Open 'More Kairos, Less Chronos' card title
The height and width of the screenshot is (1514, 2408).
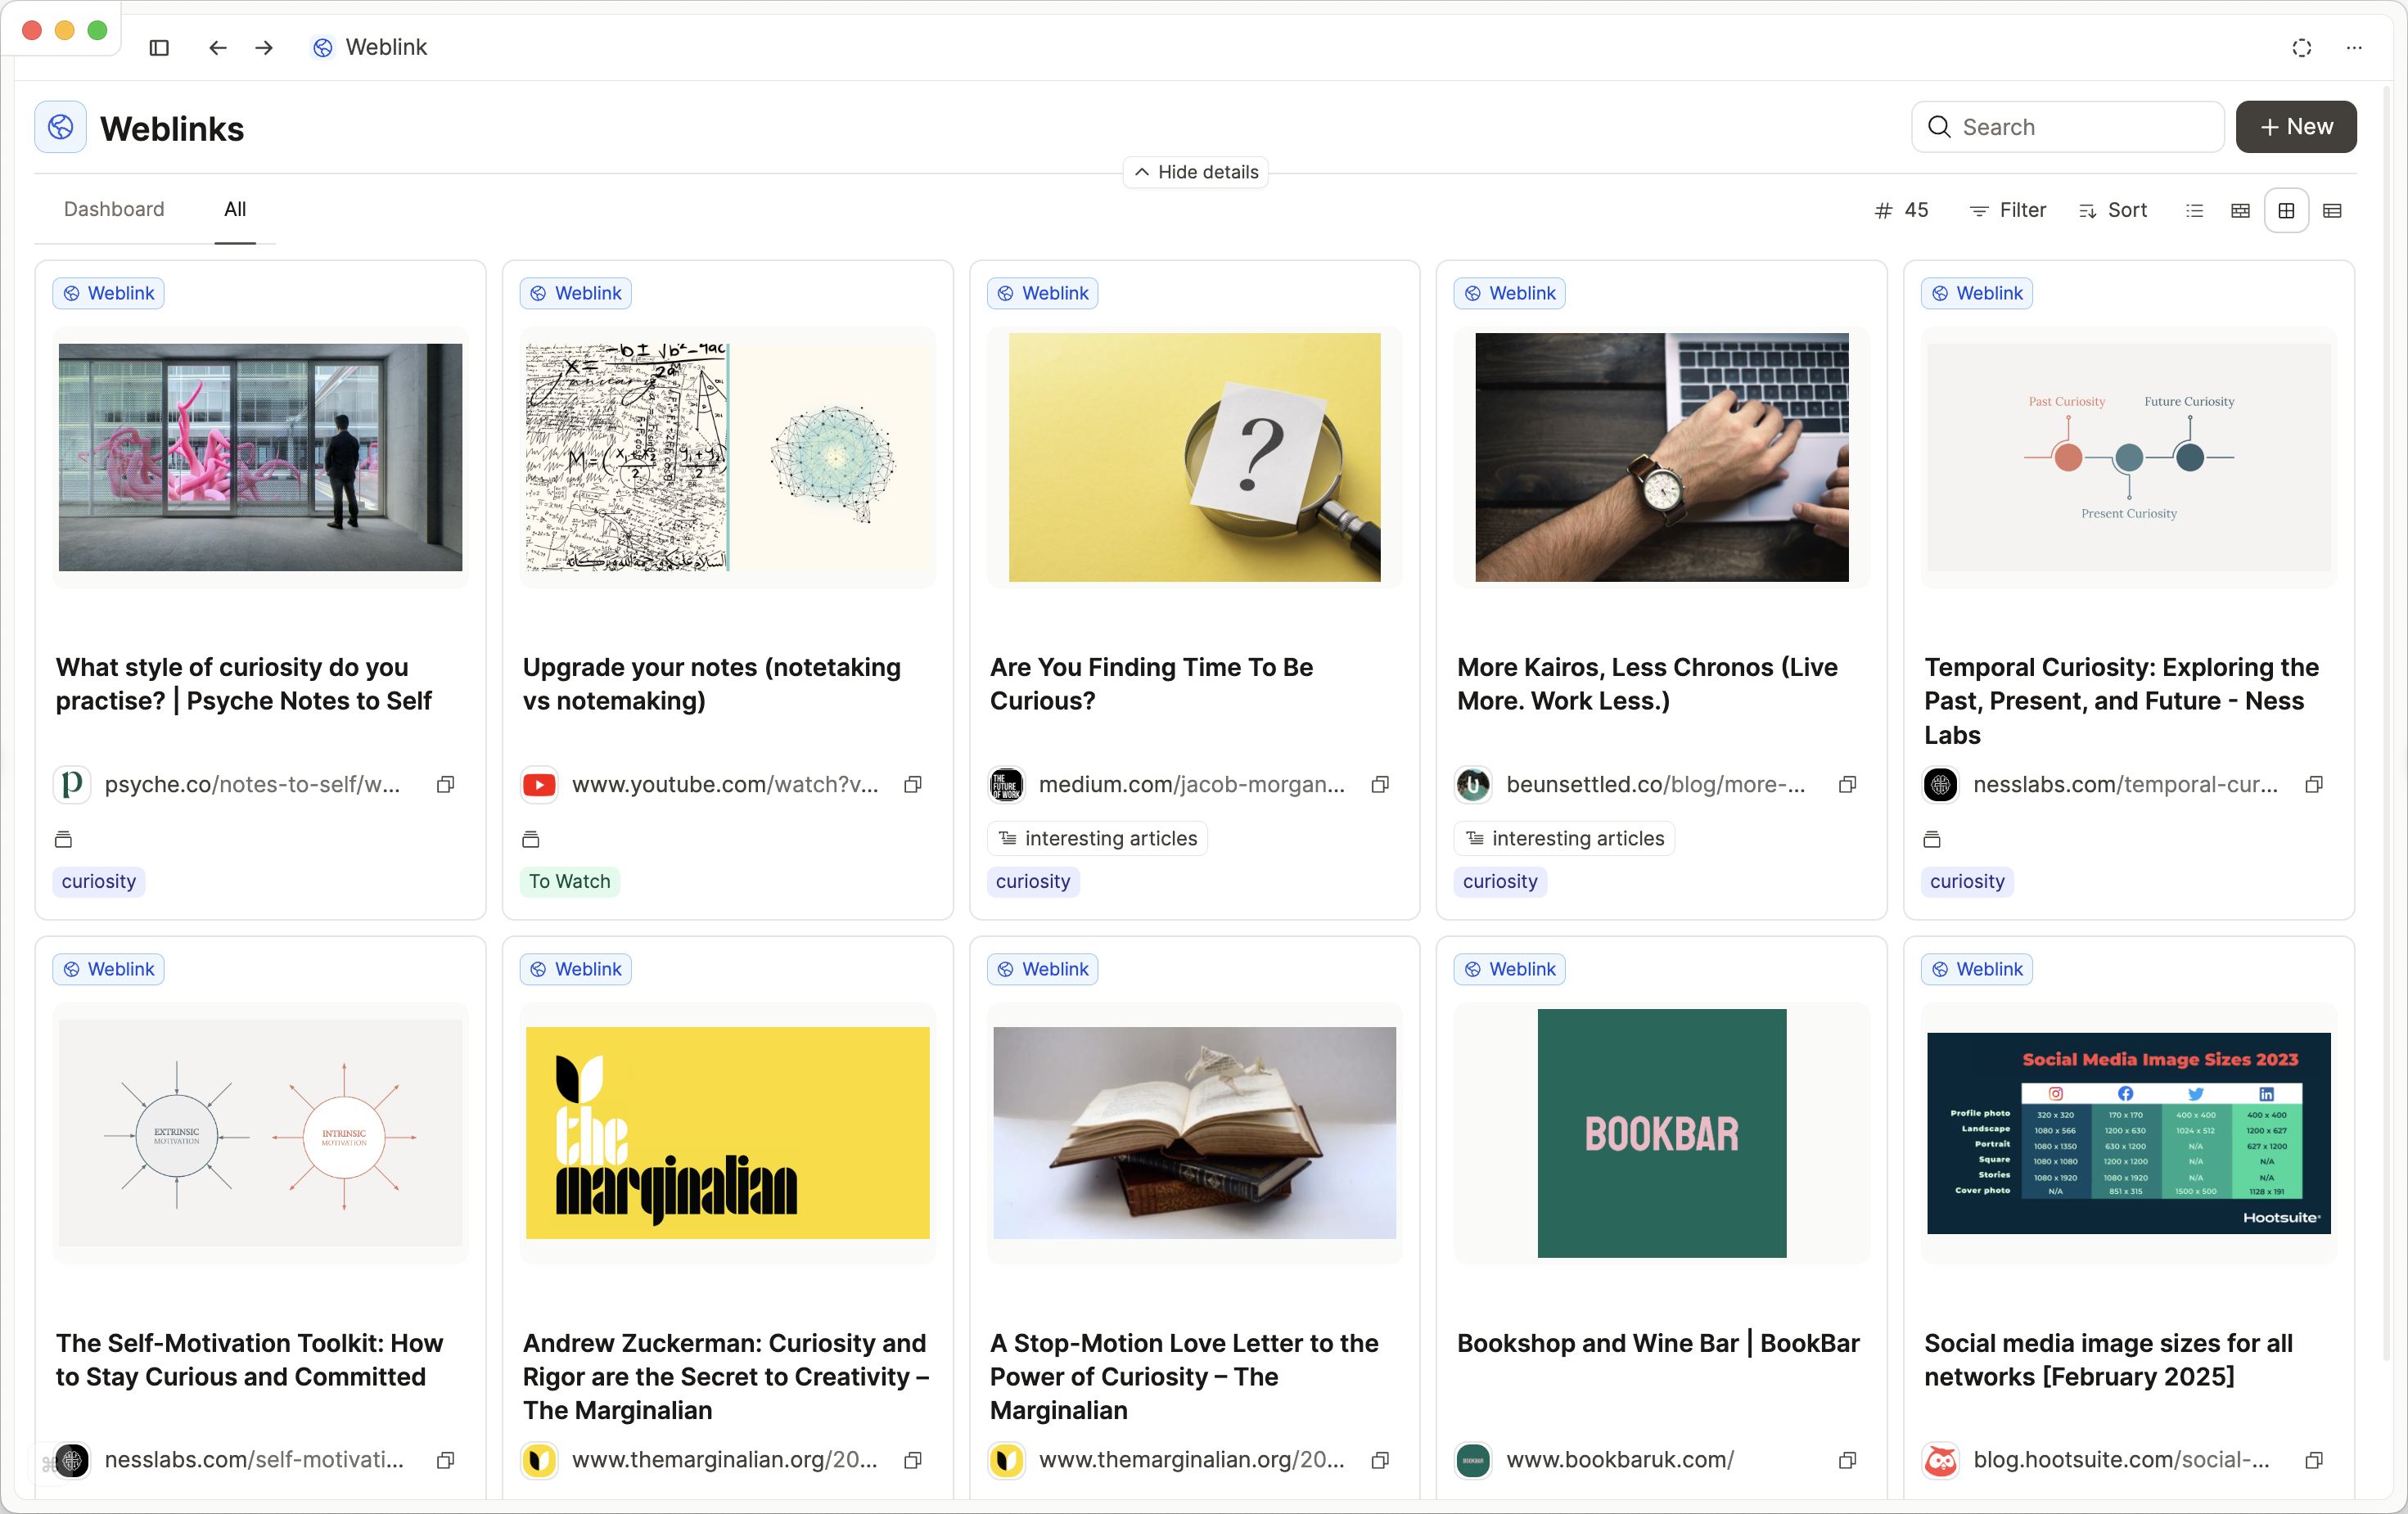coord(1647,684)
